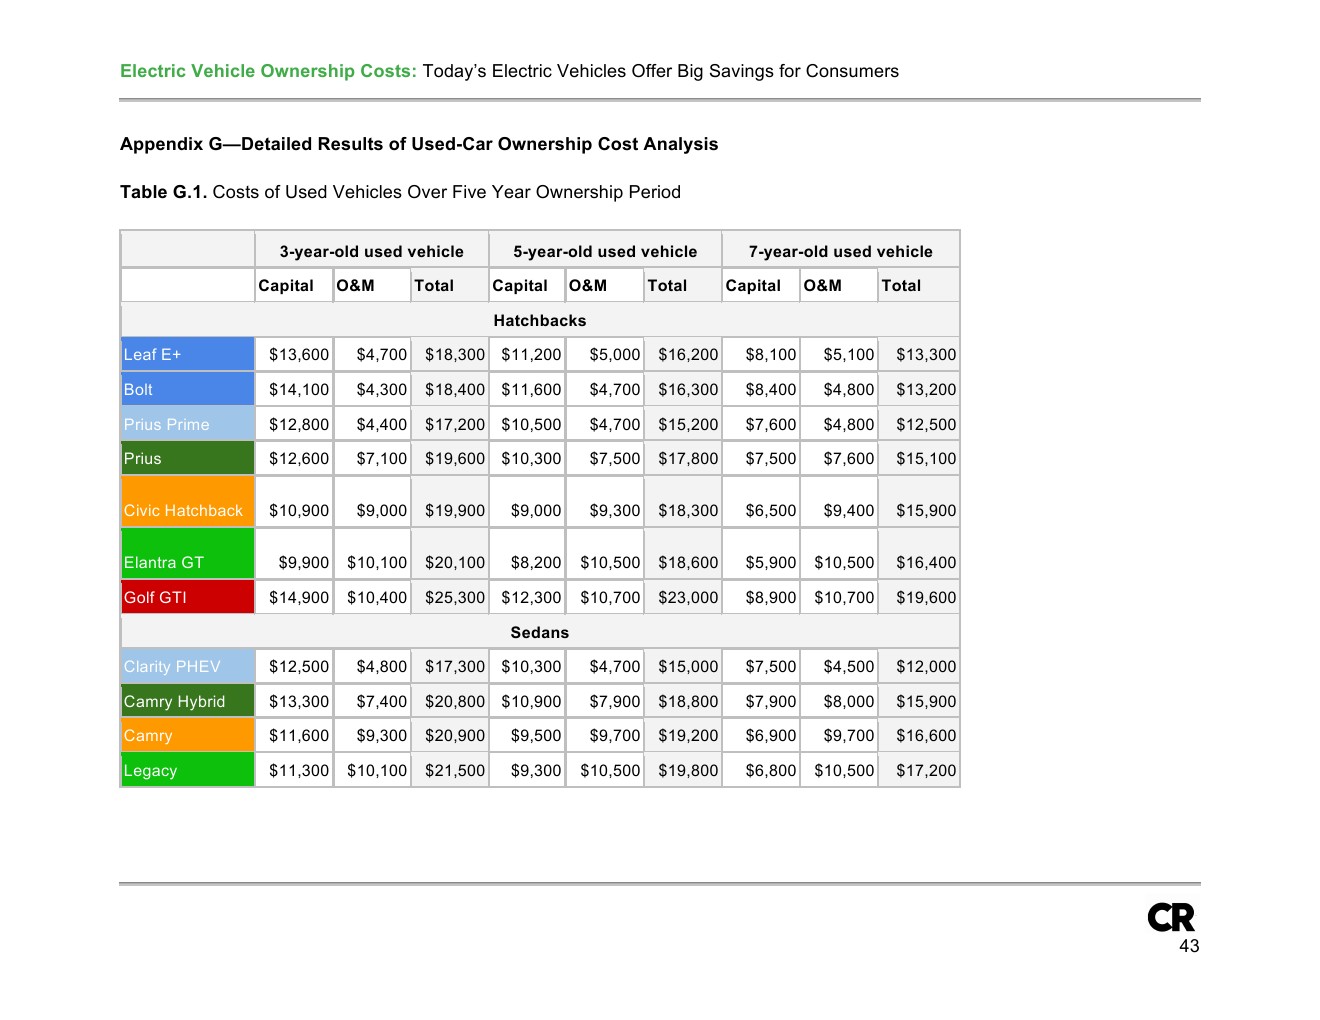Select the red Golf GTI label
Image resolution: width=1320 pixels, height=1020 pixels.
point(187,597)
